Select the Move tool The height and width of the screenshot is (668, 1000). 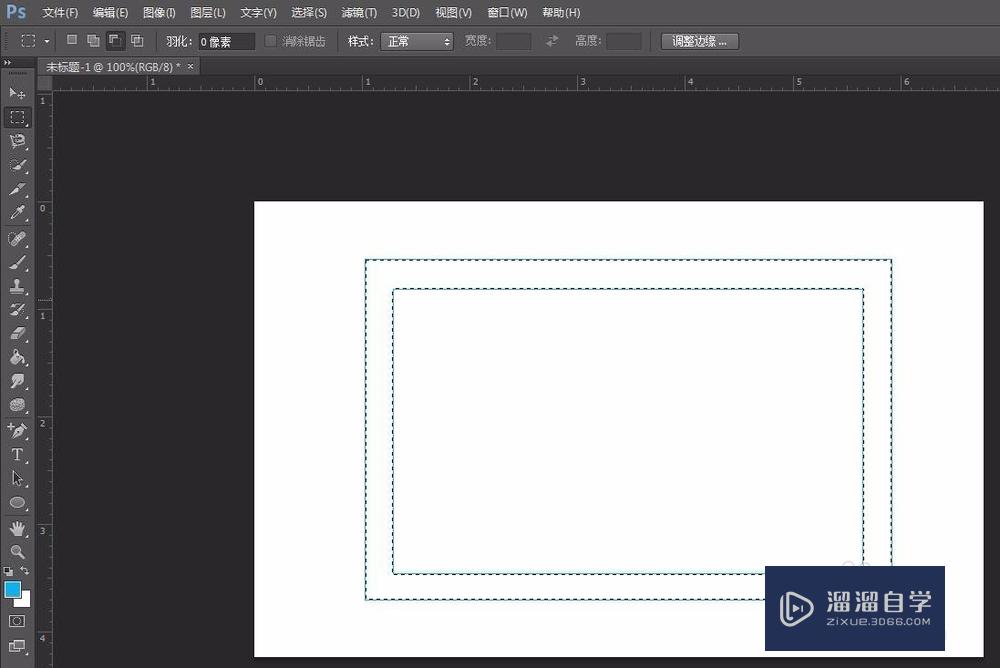click(17, 94)
